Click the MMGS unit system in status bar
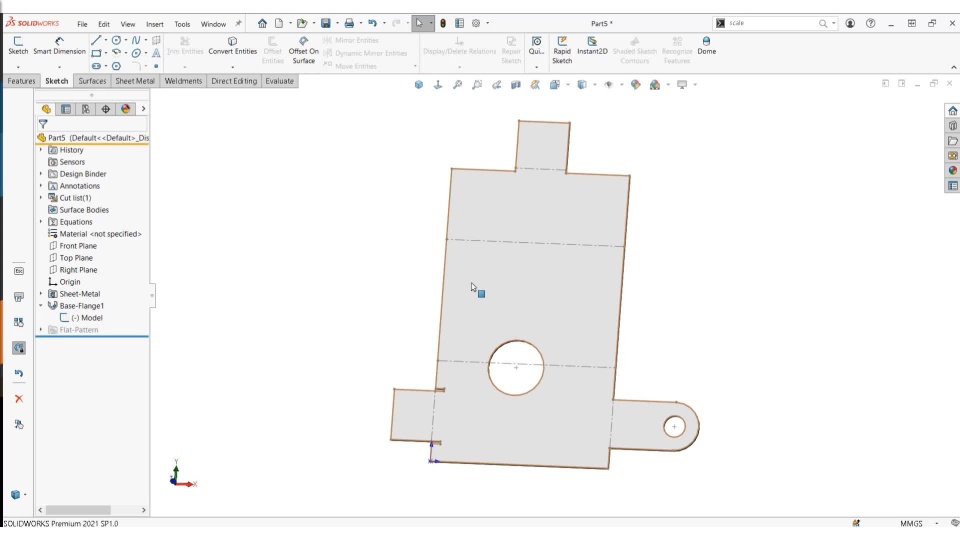Screen dimensions: 960x540 pyautogui.click(x=911, y=523)
